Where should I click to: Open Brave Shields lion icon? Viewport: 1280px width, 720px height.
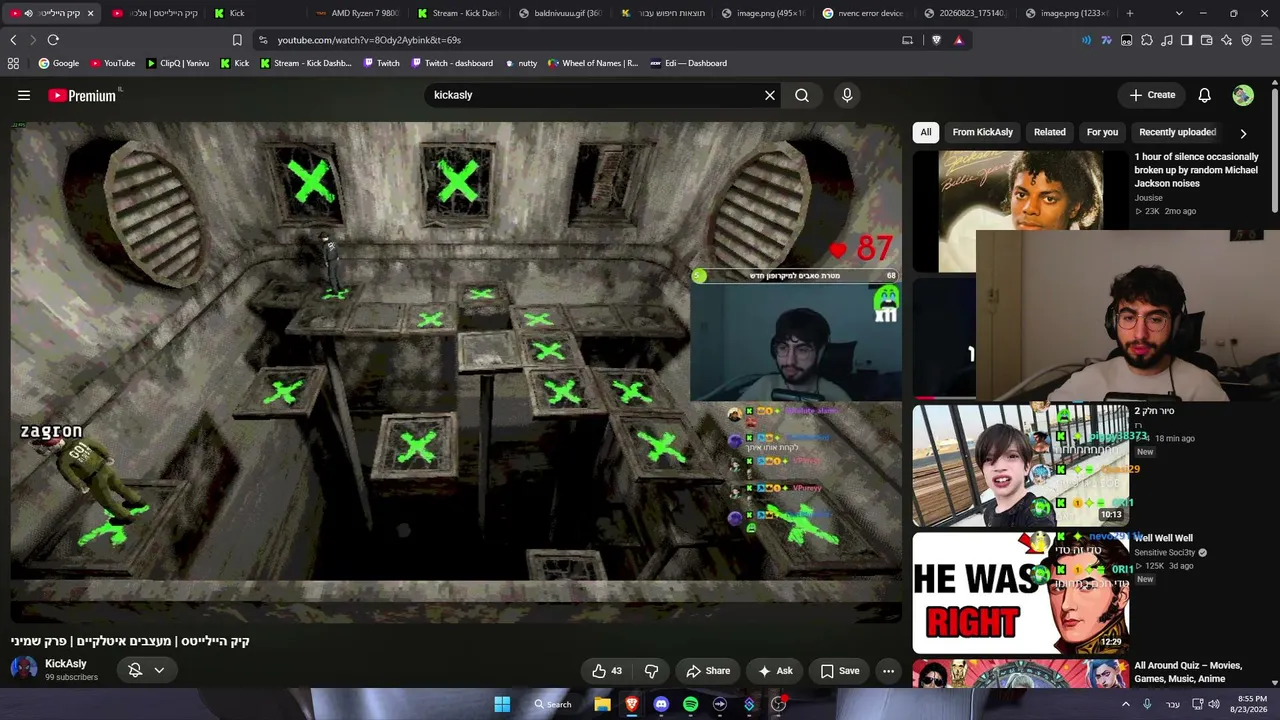(936, 40)
